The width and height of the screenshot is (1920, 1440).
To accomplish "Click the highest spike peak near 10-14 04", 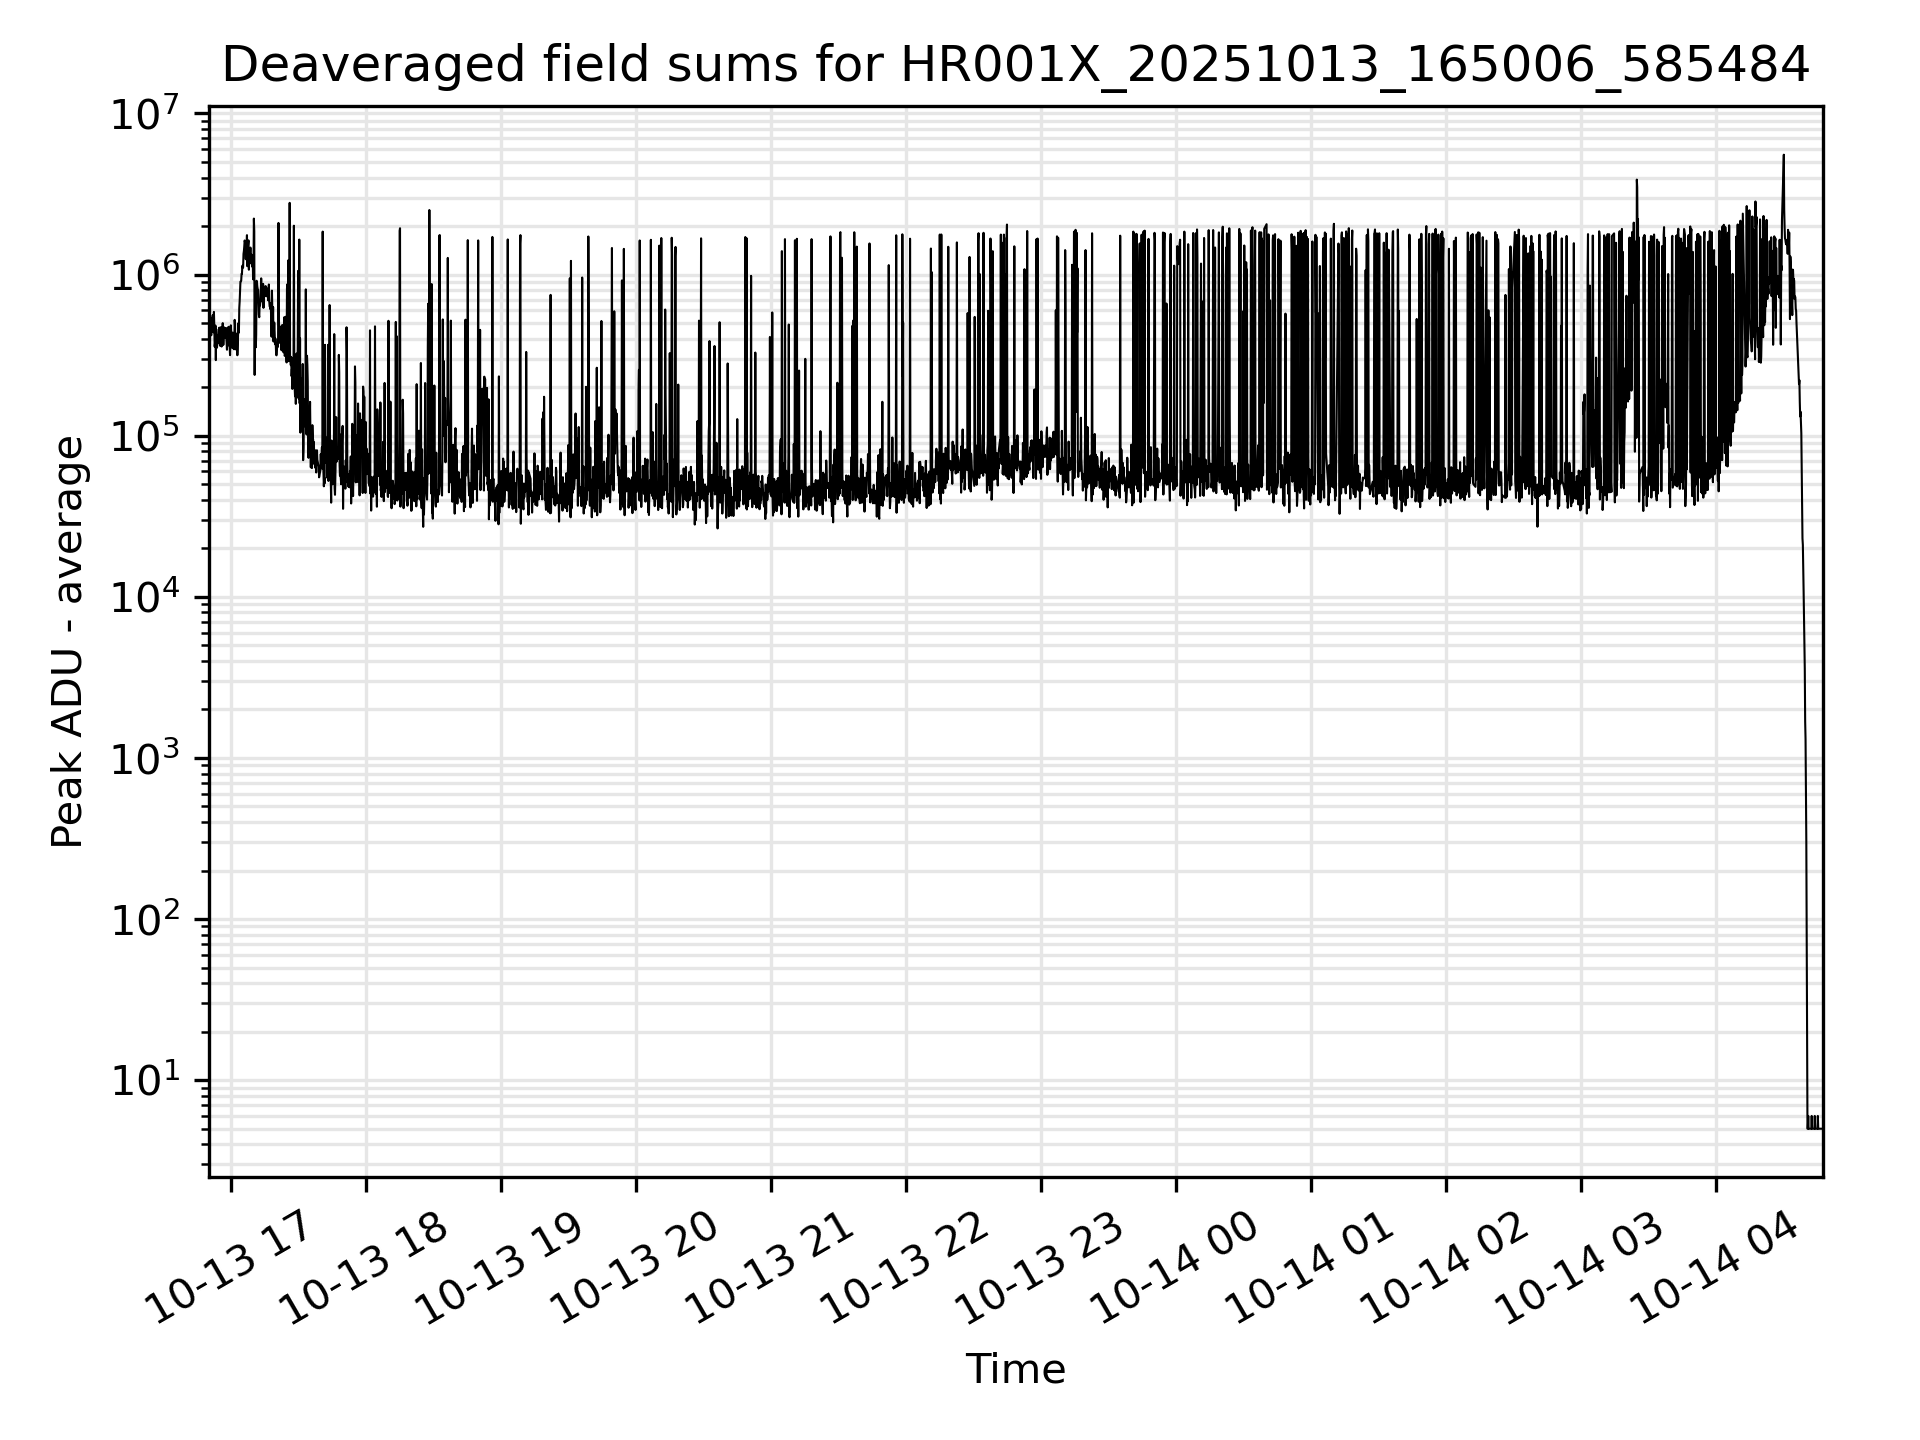I will [1783, 156].
